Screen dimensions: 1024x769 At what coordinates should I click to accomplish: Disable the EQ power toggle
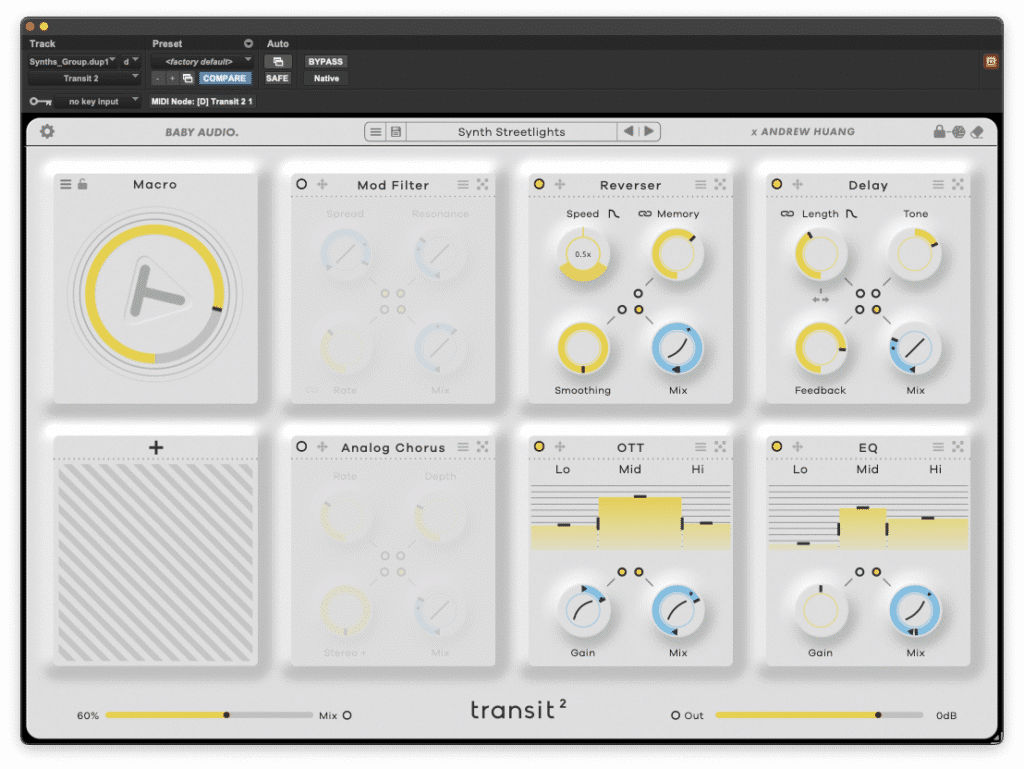tap(777, 447)
